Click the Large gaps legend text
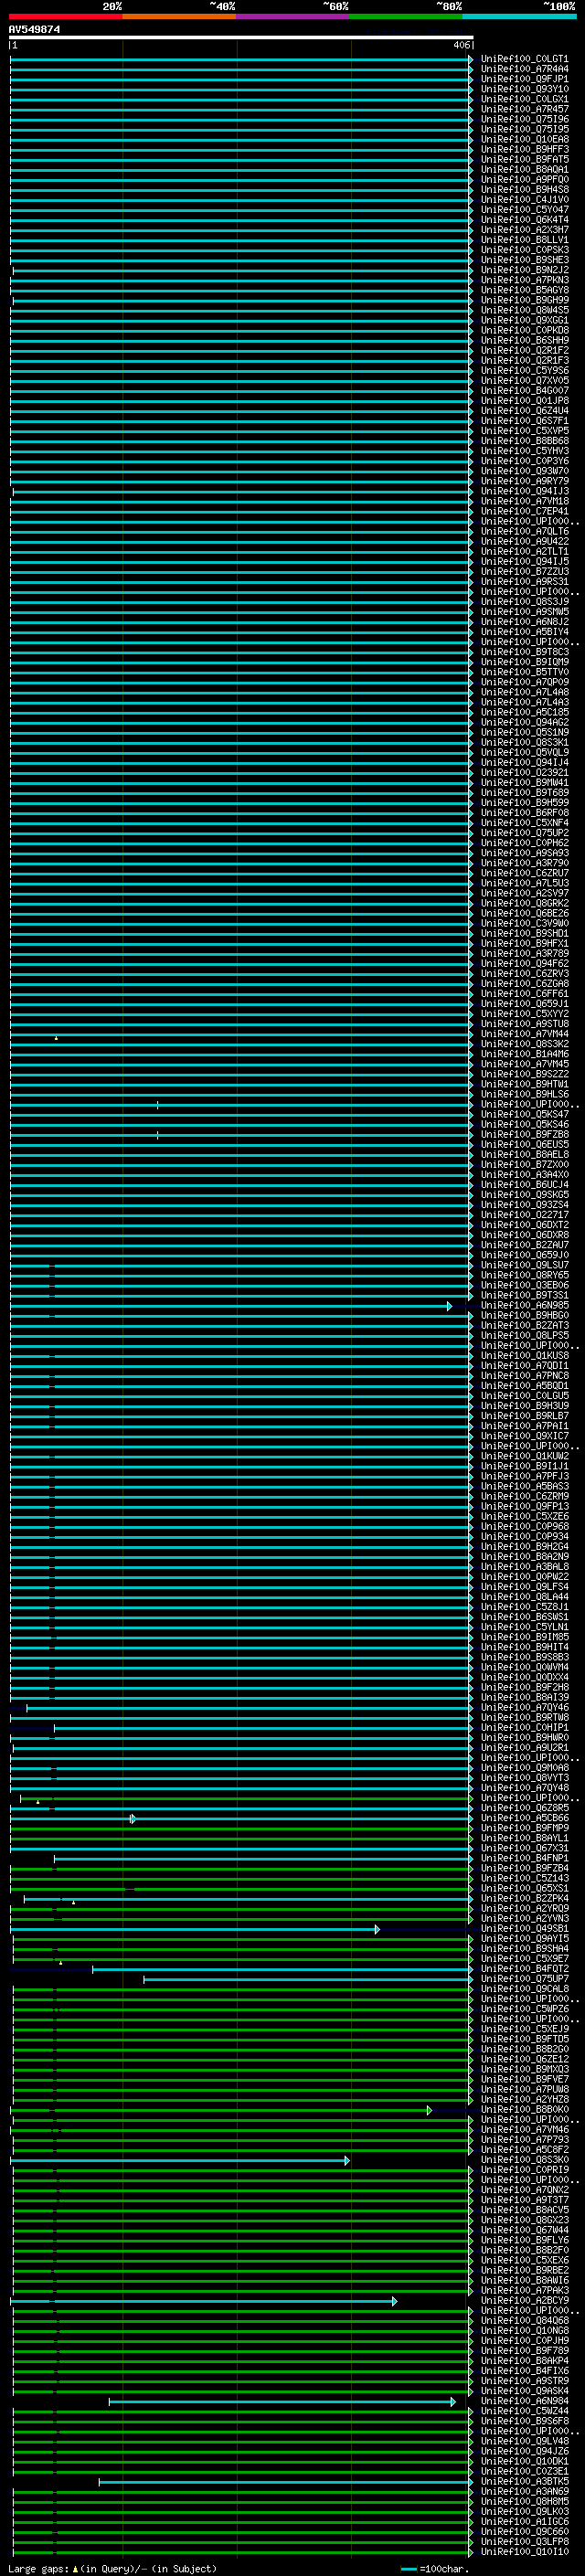This screenshot has height=2576, width=585. point(38,2569)
